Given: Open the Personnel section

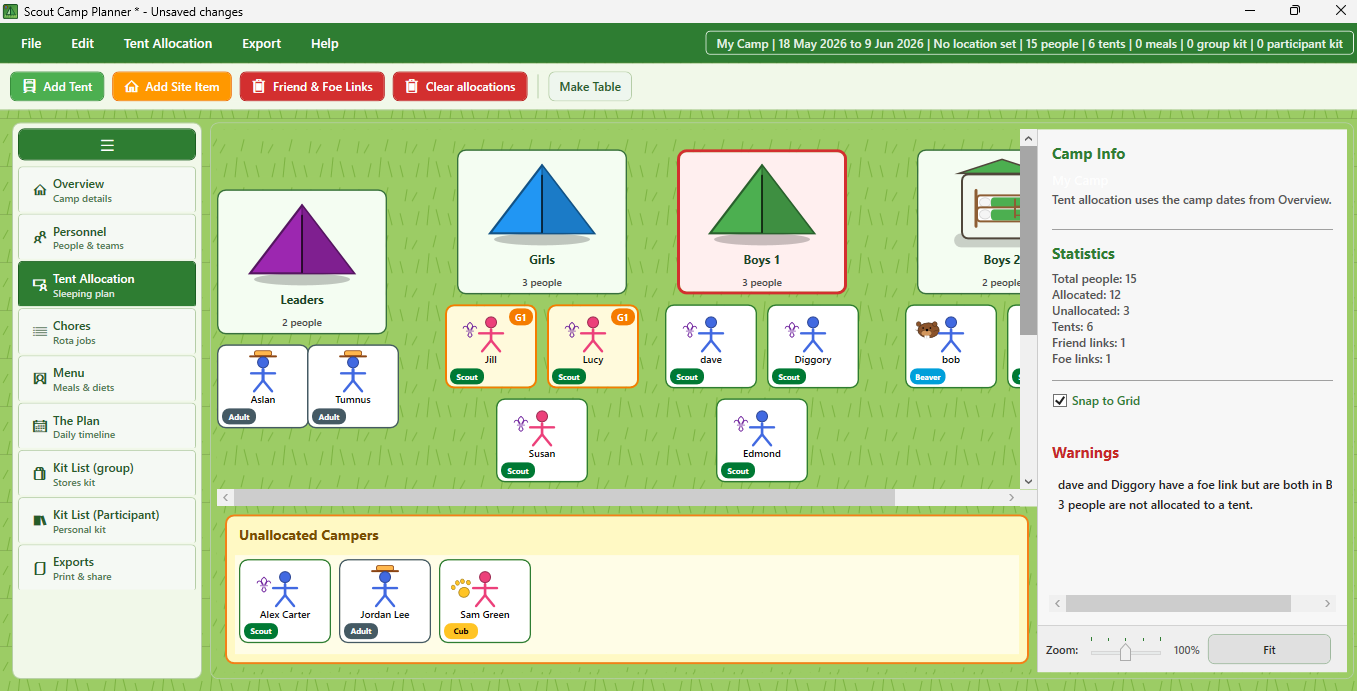Looking at the screenshot, I should [x=107, y=237].
